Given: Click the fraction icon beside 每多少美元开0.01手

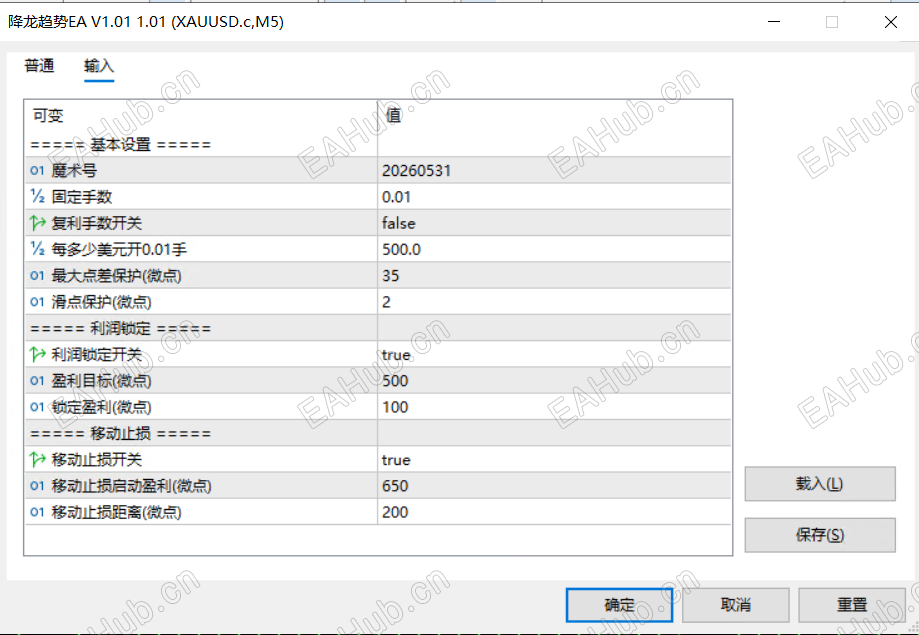Looking at the screenshot, I should [x=37, y=250].
